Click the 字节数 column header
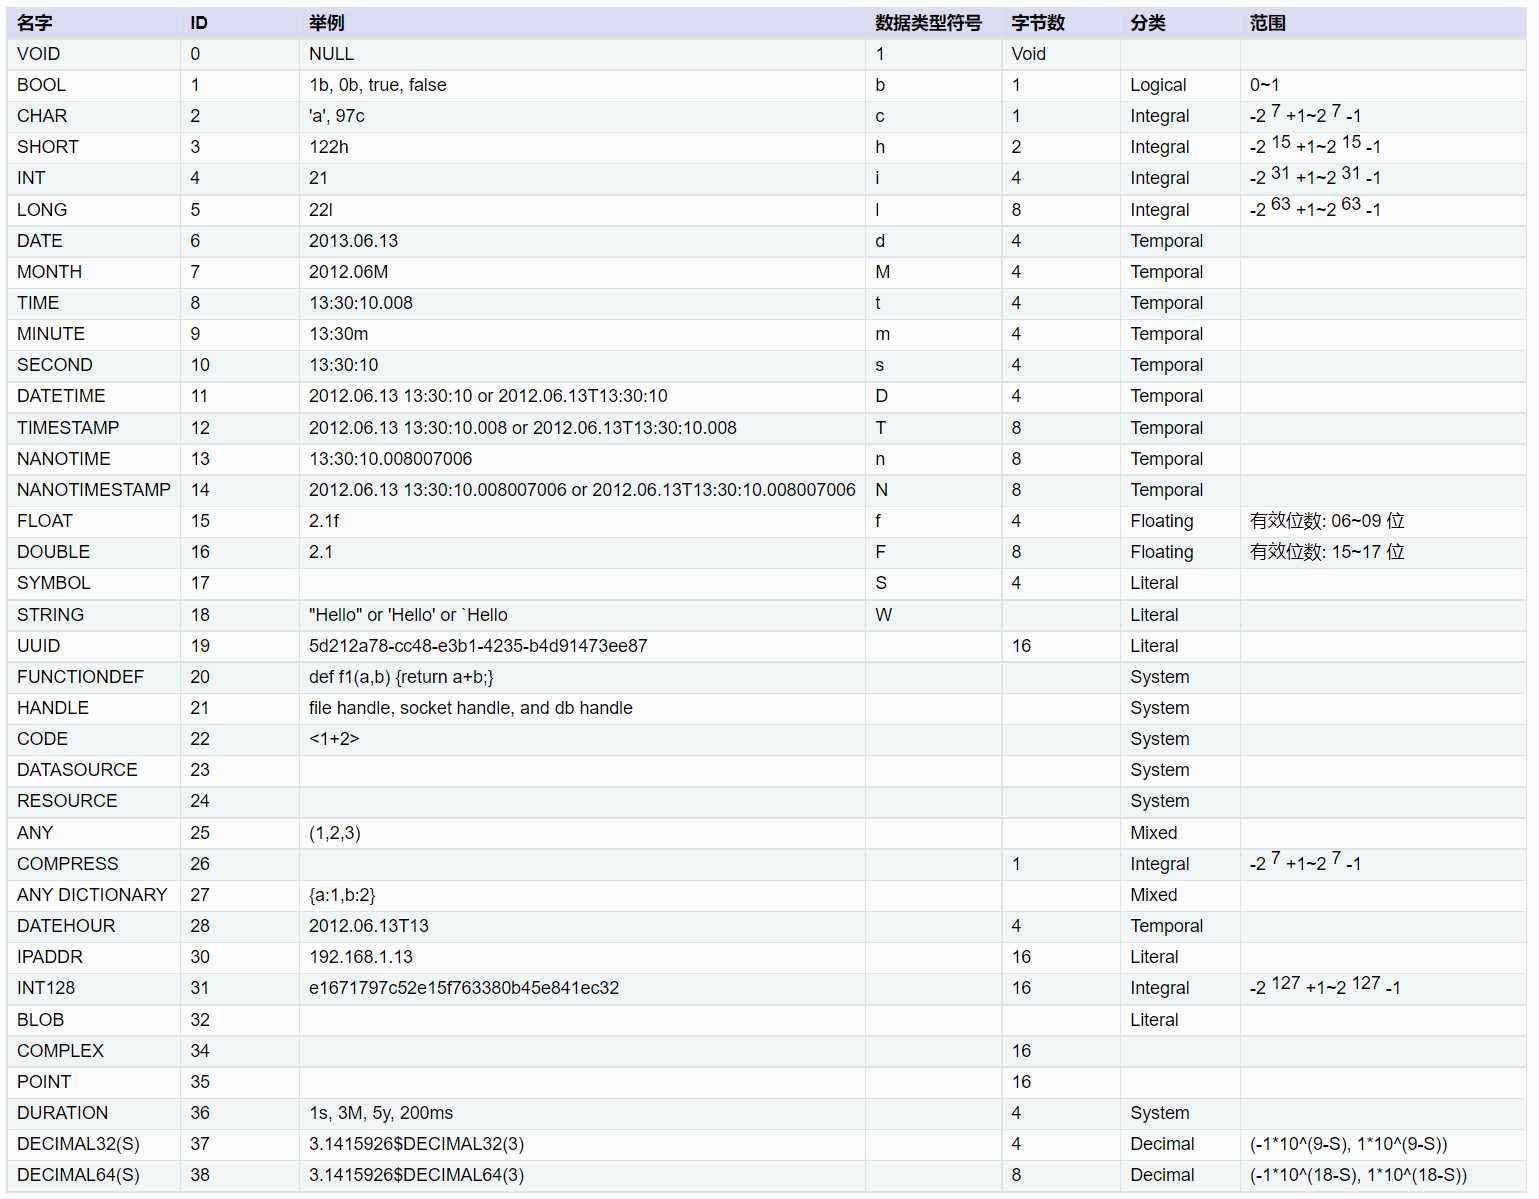This screenshot has width=1539, height=1199. pos(1037,23)
